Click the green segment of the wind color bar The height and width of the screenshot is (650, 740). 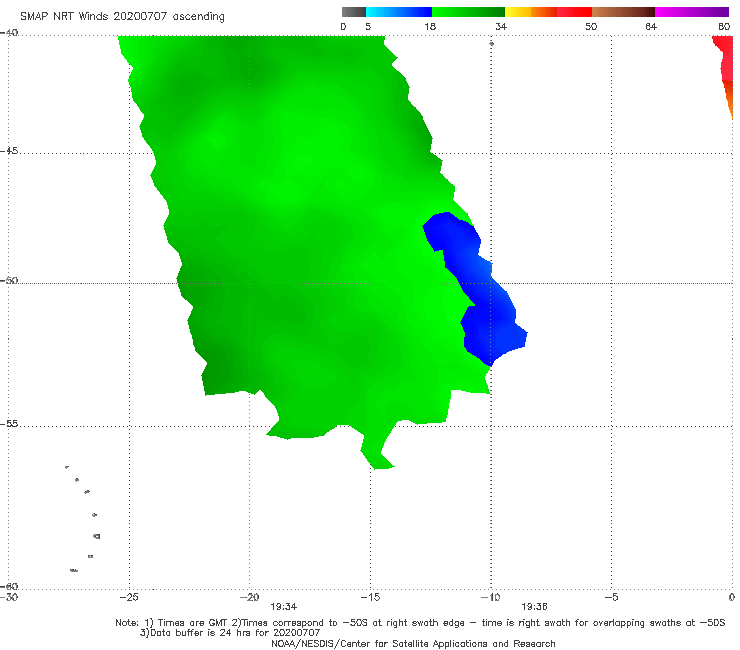(469, 12)
